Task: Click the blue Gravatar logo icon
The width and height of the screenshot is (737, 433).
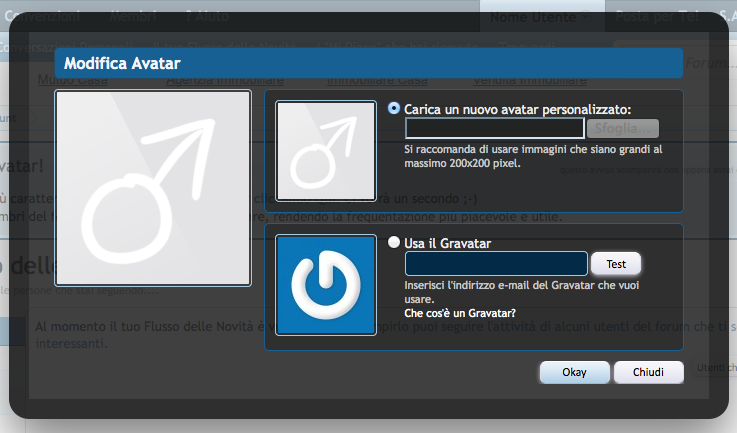Action: pos(326,285)
